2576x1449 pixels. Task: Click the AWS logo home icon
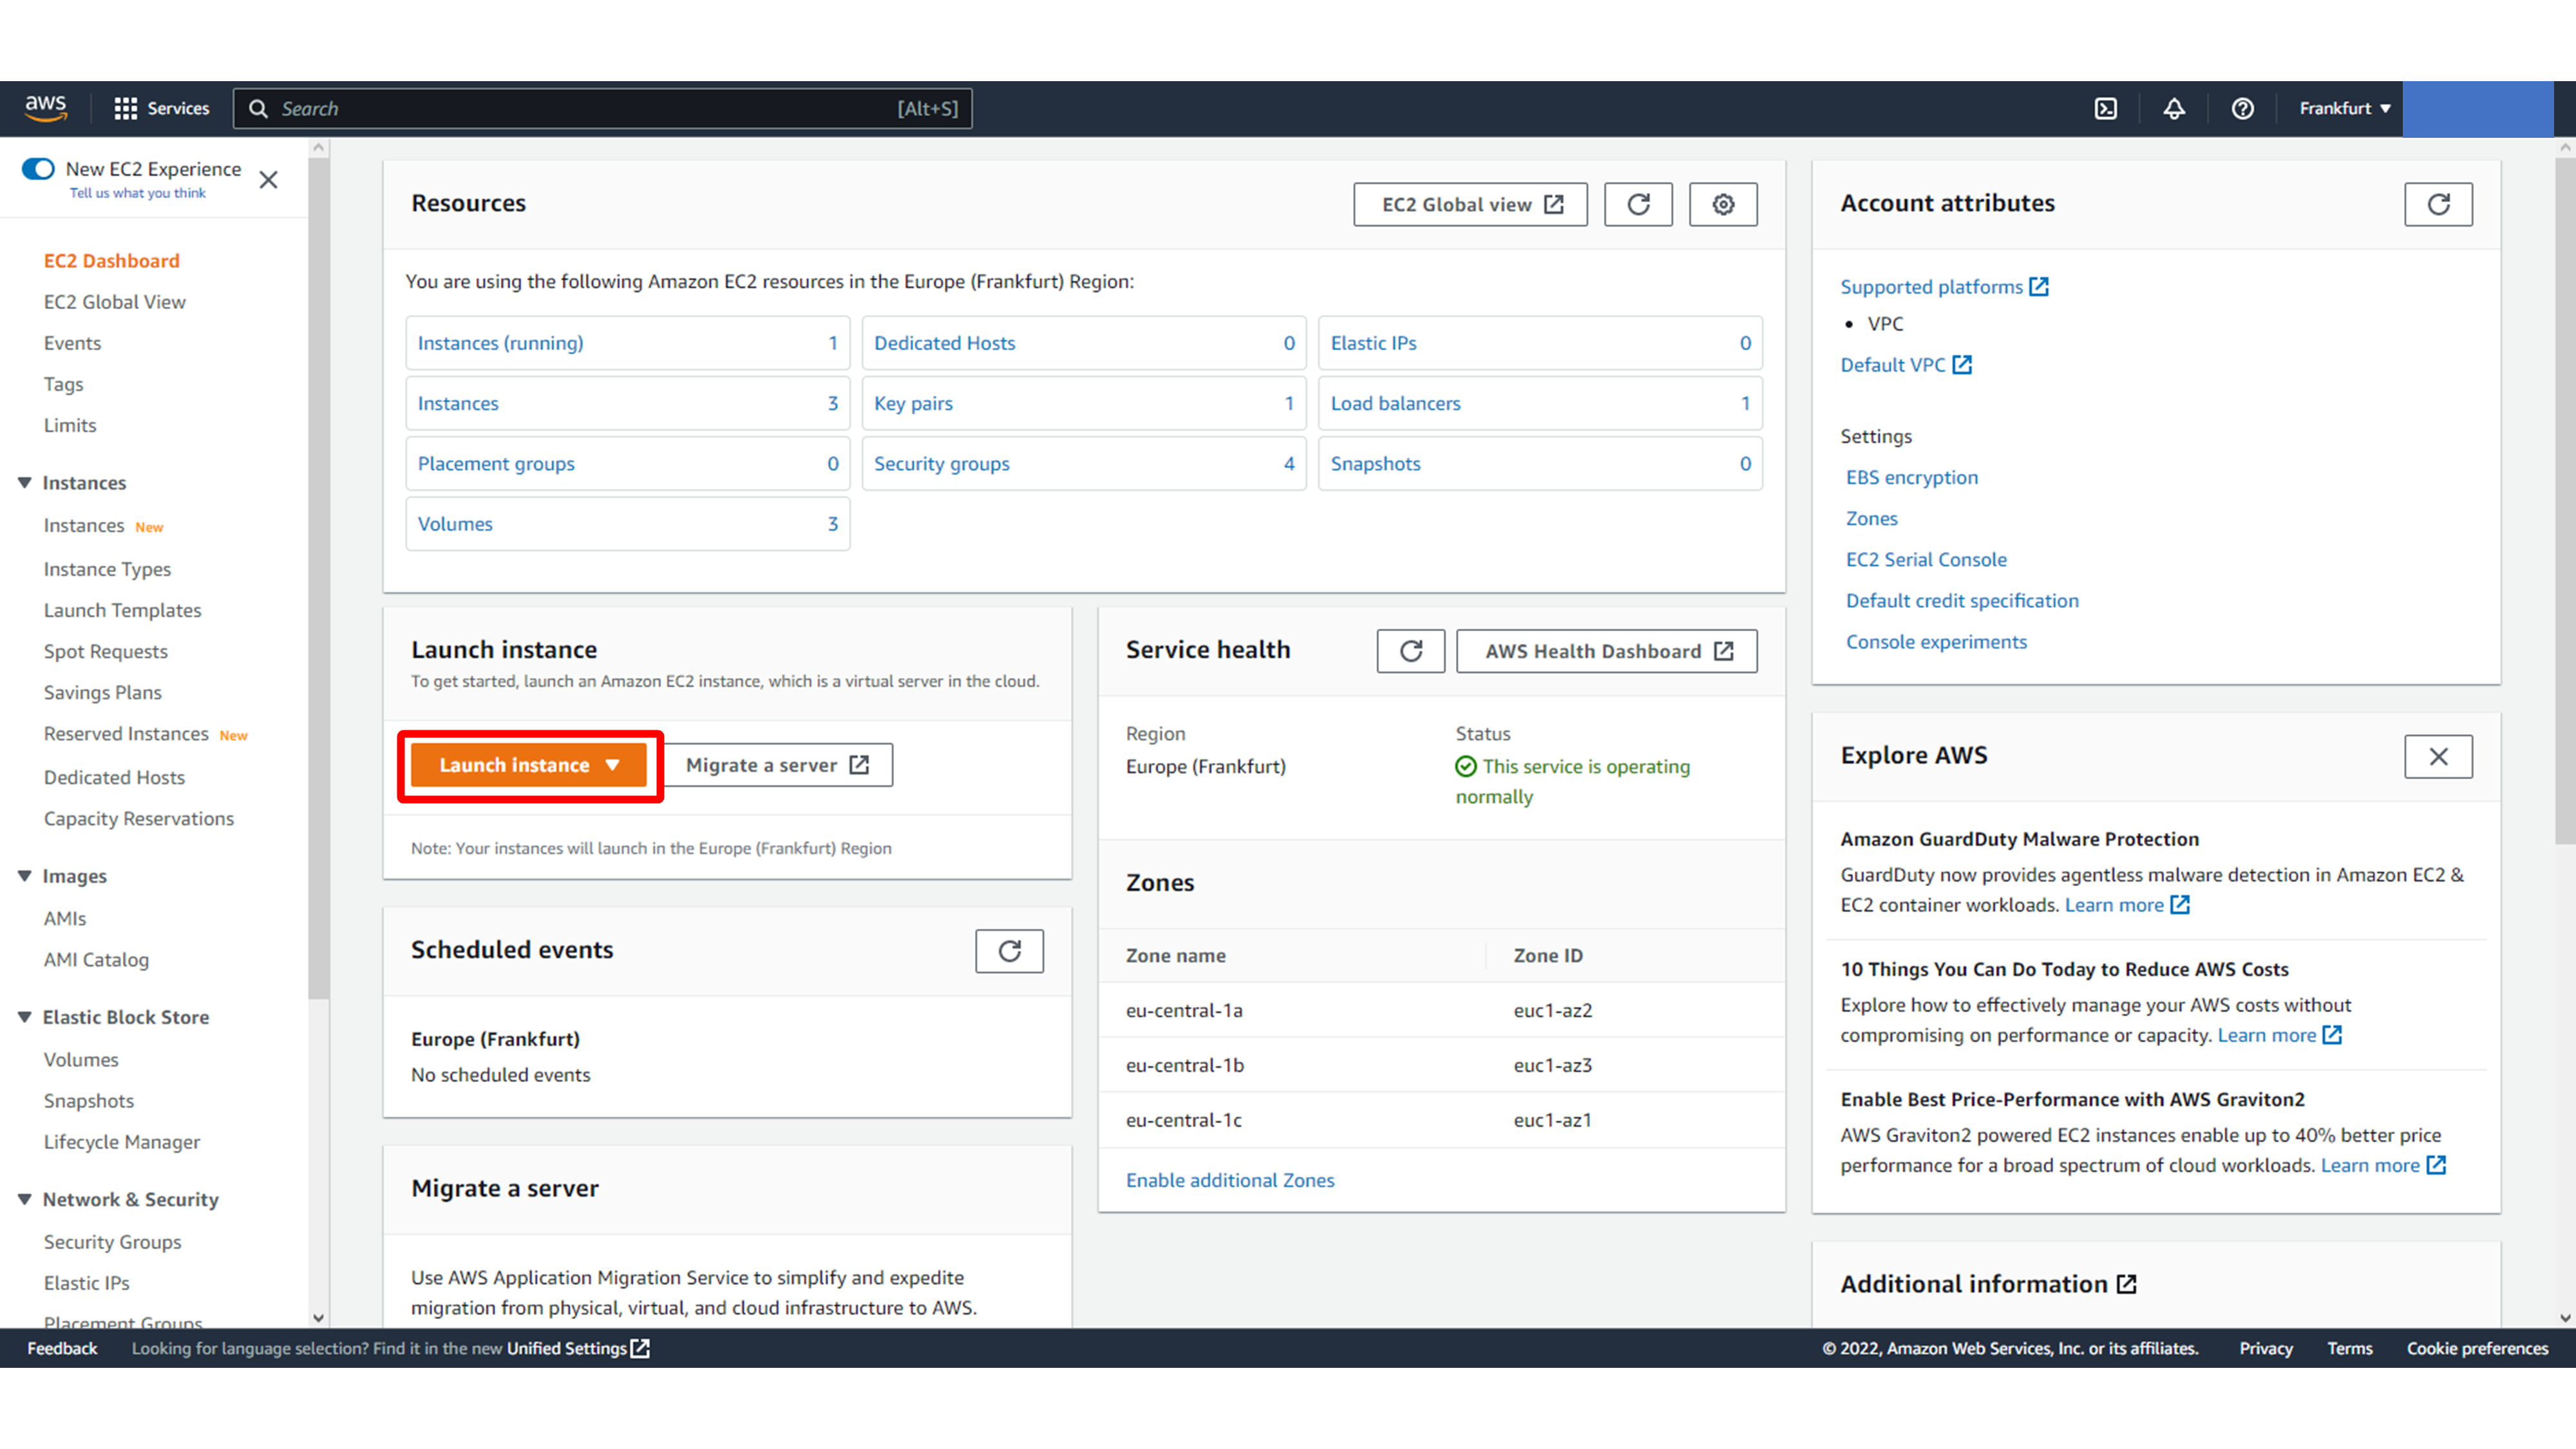click(46, 108)
